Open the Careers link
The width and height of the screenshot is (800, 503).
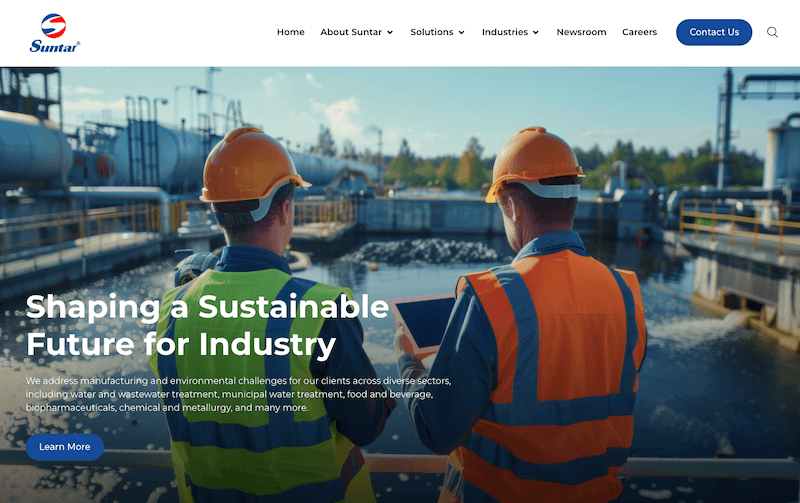pyautogui.click(x=639, y=32)
